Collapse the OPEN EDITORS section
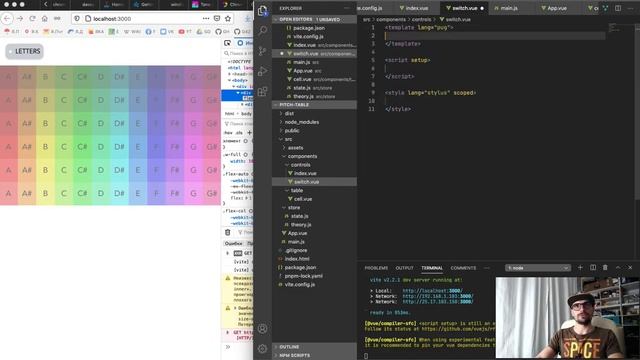The image size is (640, 360). tap(314, 19)
